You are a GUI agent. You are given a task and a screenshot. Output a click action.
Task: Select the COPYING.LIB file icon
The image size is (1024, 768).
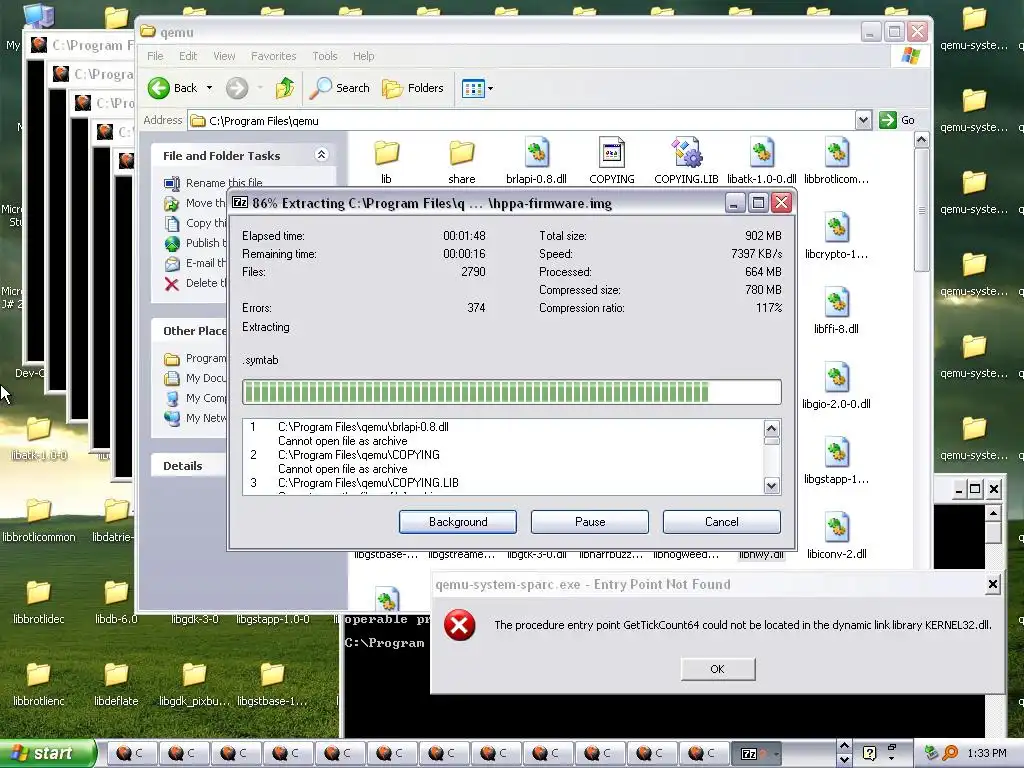click(x=686, y=153)
